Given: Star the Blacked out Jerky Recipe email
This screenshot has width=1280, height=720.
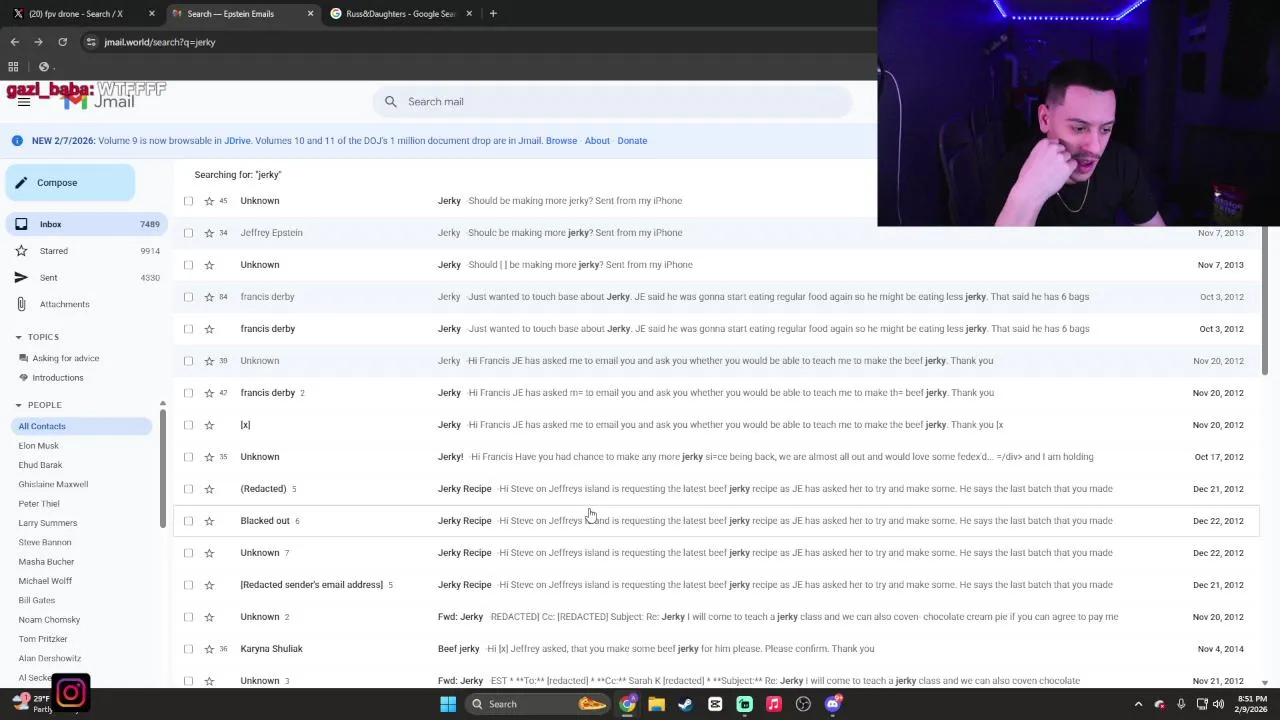Looking at the screenshot, I should 209,521.
